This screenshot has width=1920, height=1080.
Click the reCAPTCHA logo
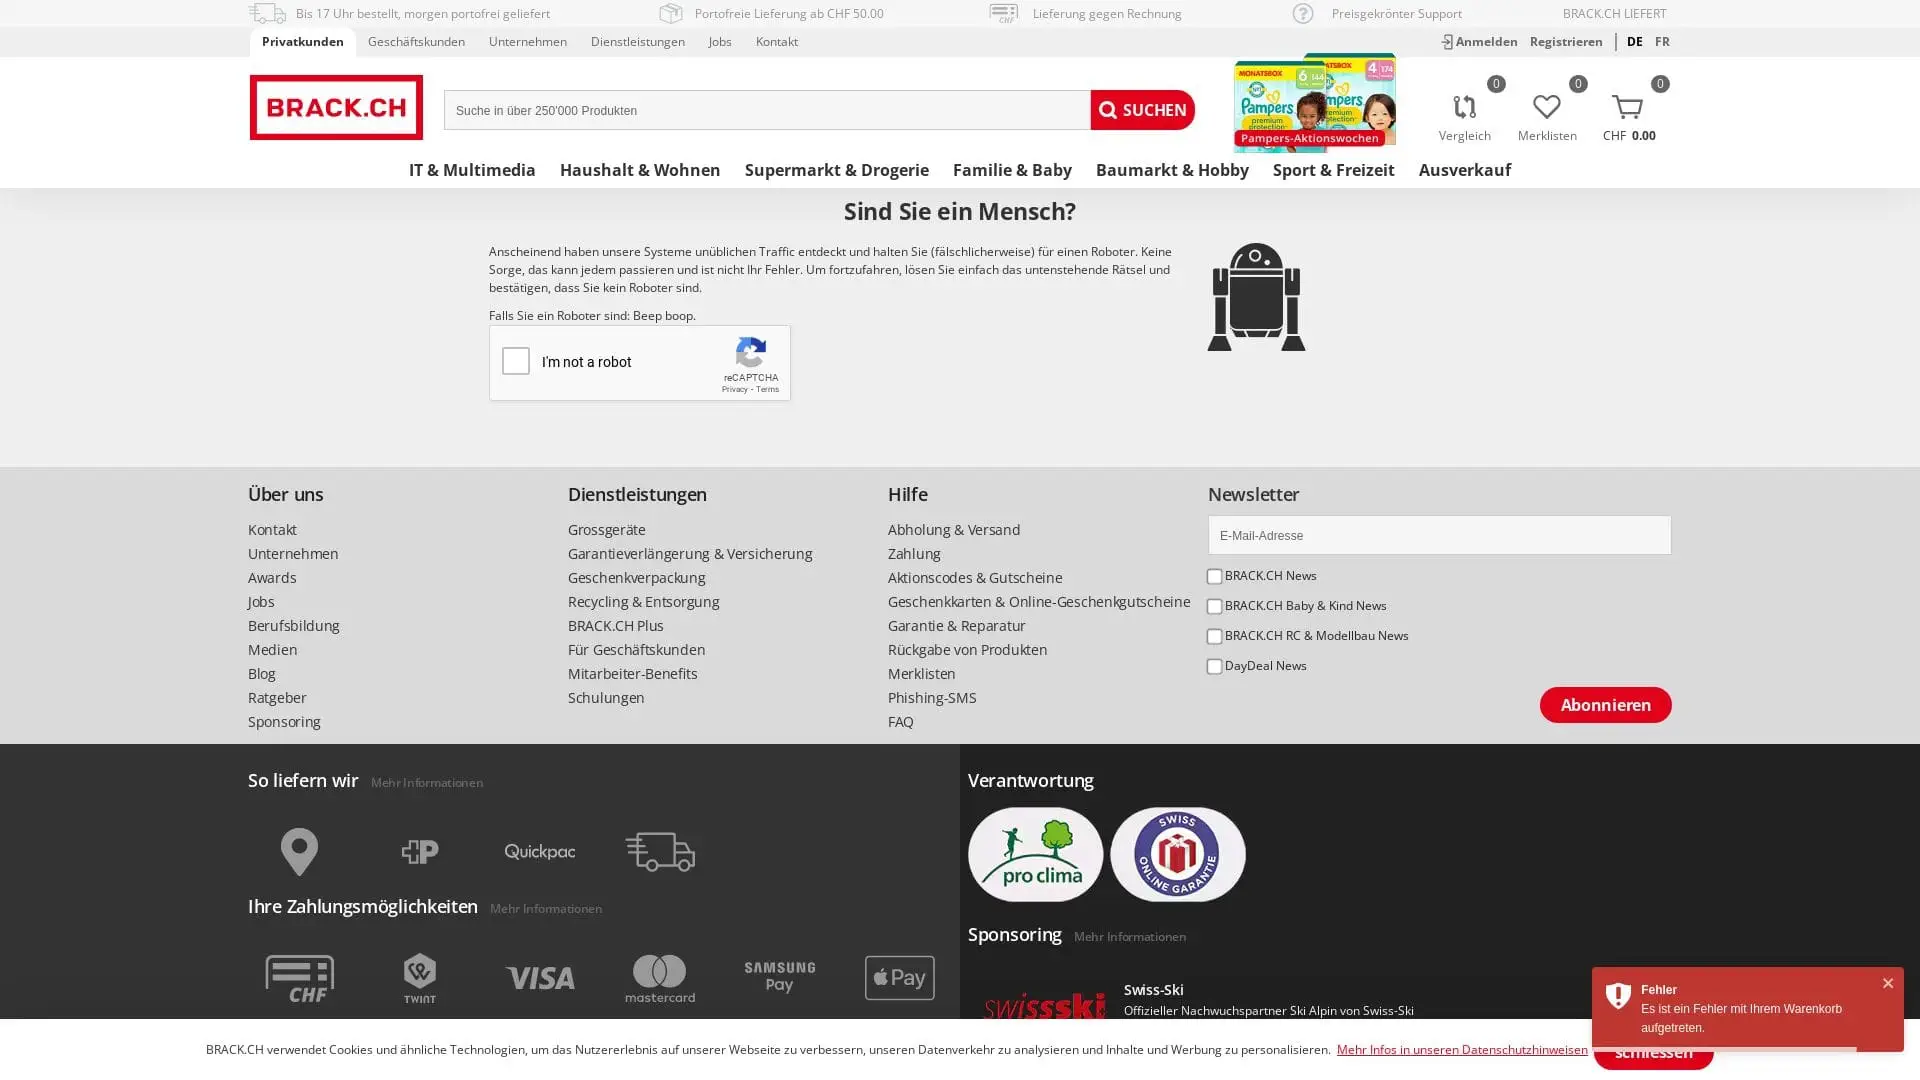click(x=751, y=353)
